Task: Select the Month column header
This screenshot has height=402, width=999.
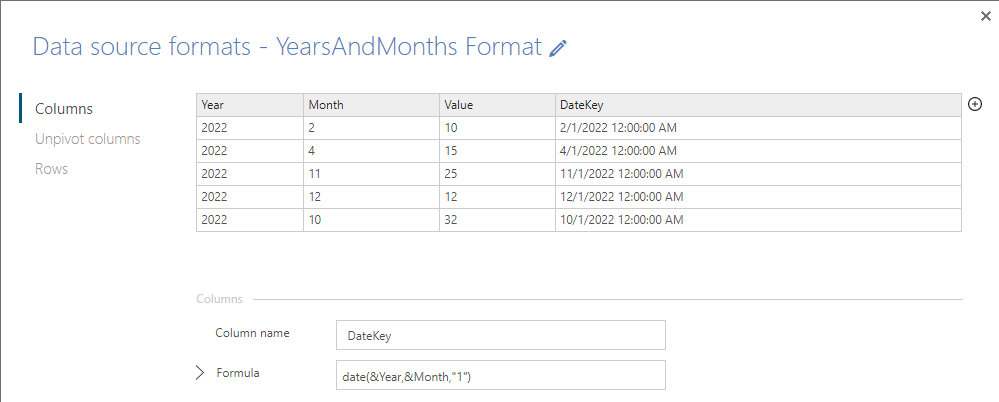Action: (371, 105)
